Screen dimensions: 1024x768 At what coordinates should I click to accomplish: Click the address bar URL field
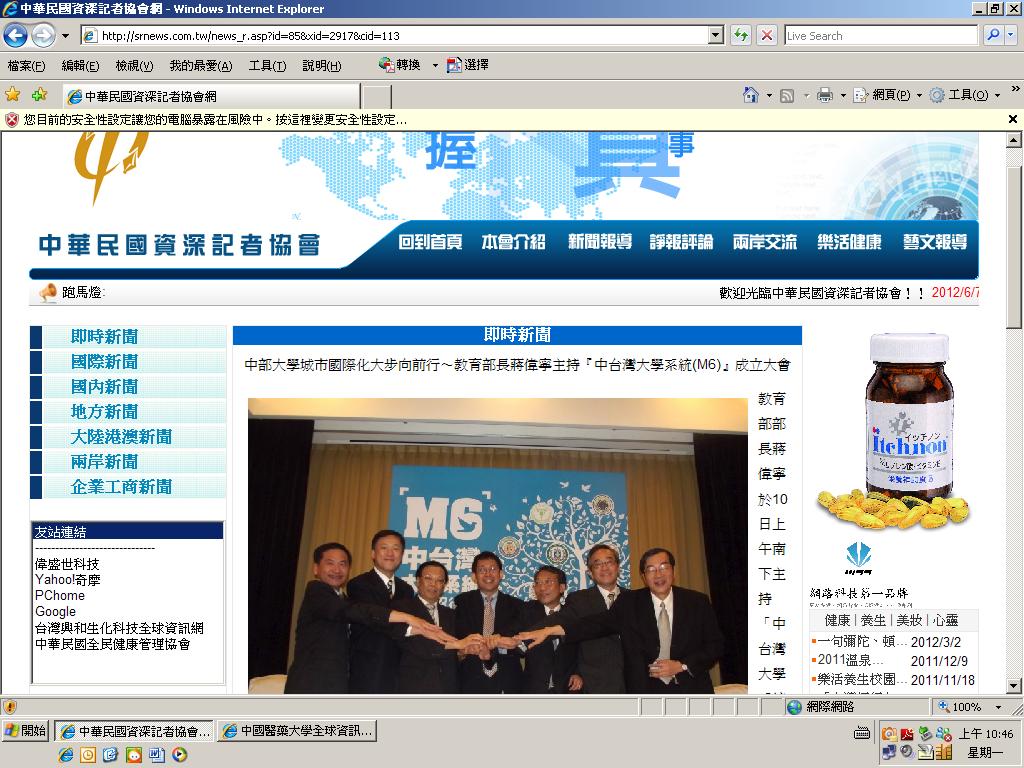tap(394, 36)
